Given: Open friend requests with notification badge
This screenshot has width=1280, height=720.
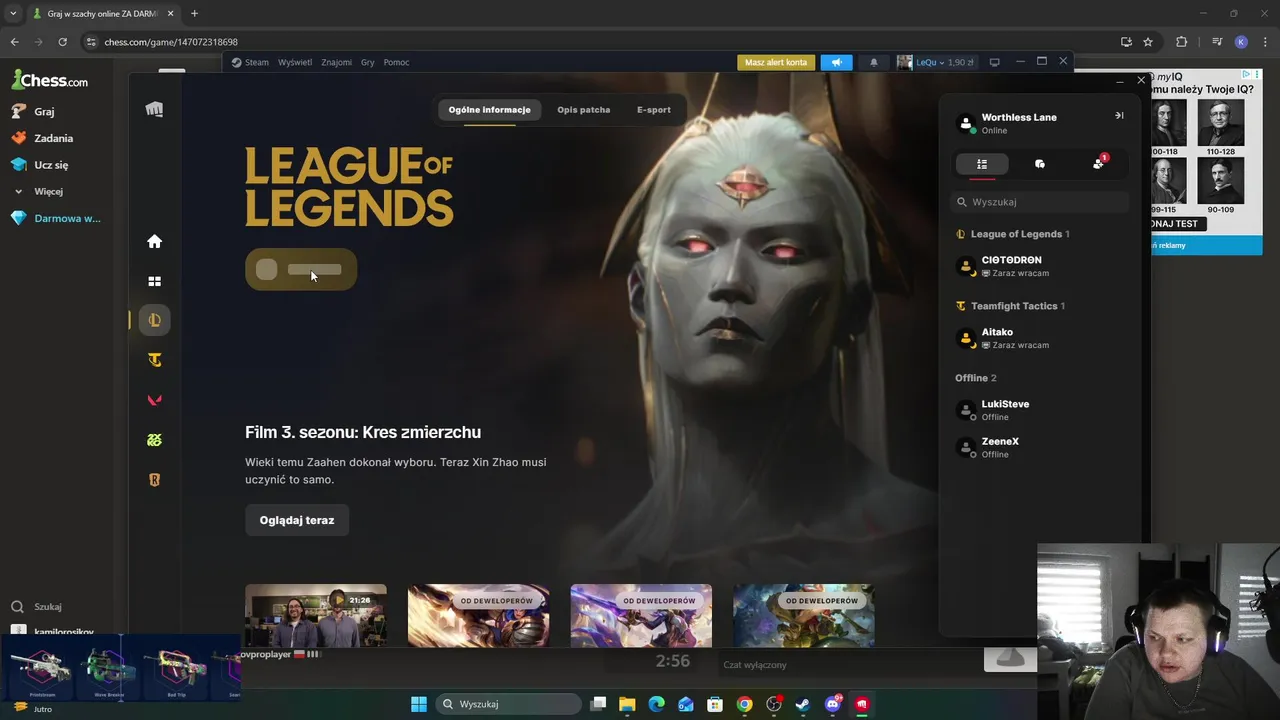Looking at the screenshot, I should point(1099,163).
